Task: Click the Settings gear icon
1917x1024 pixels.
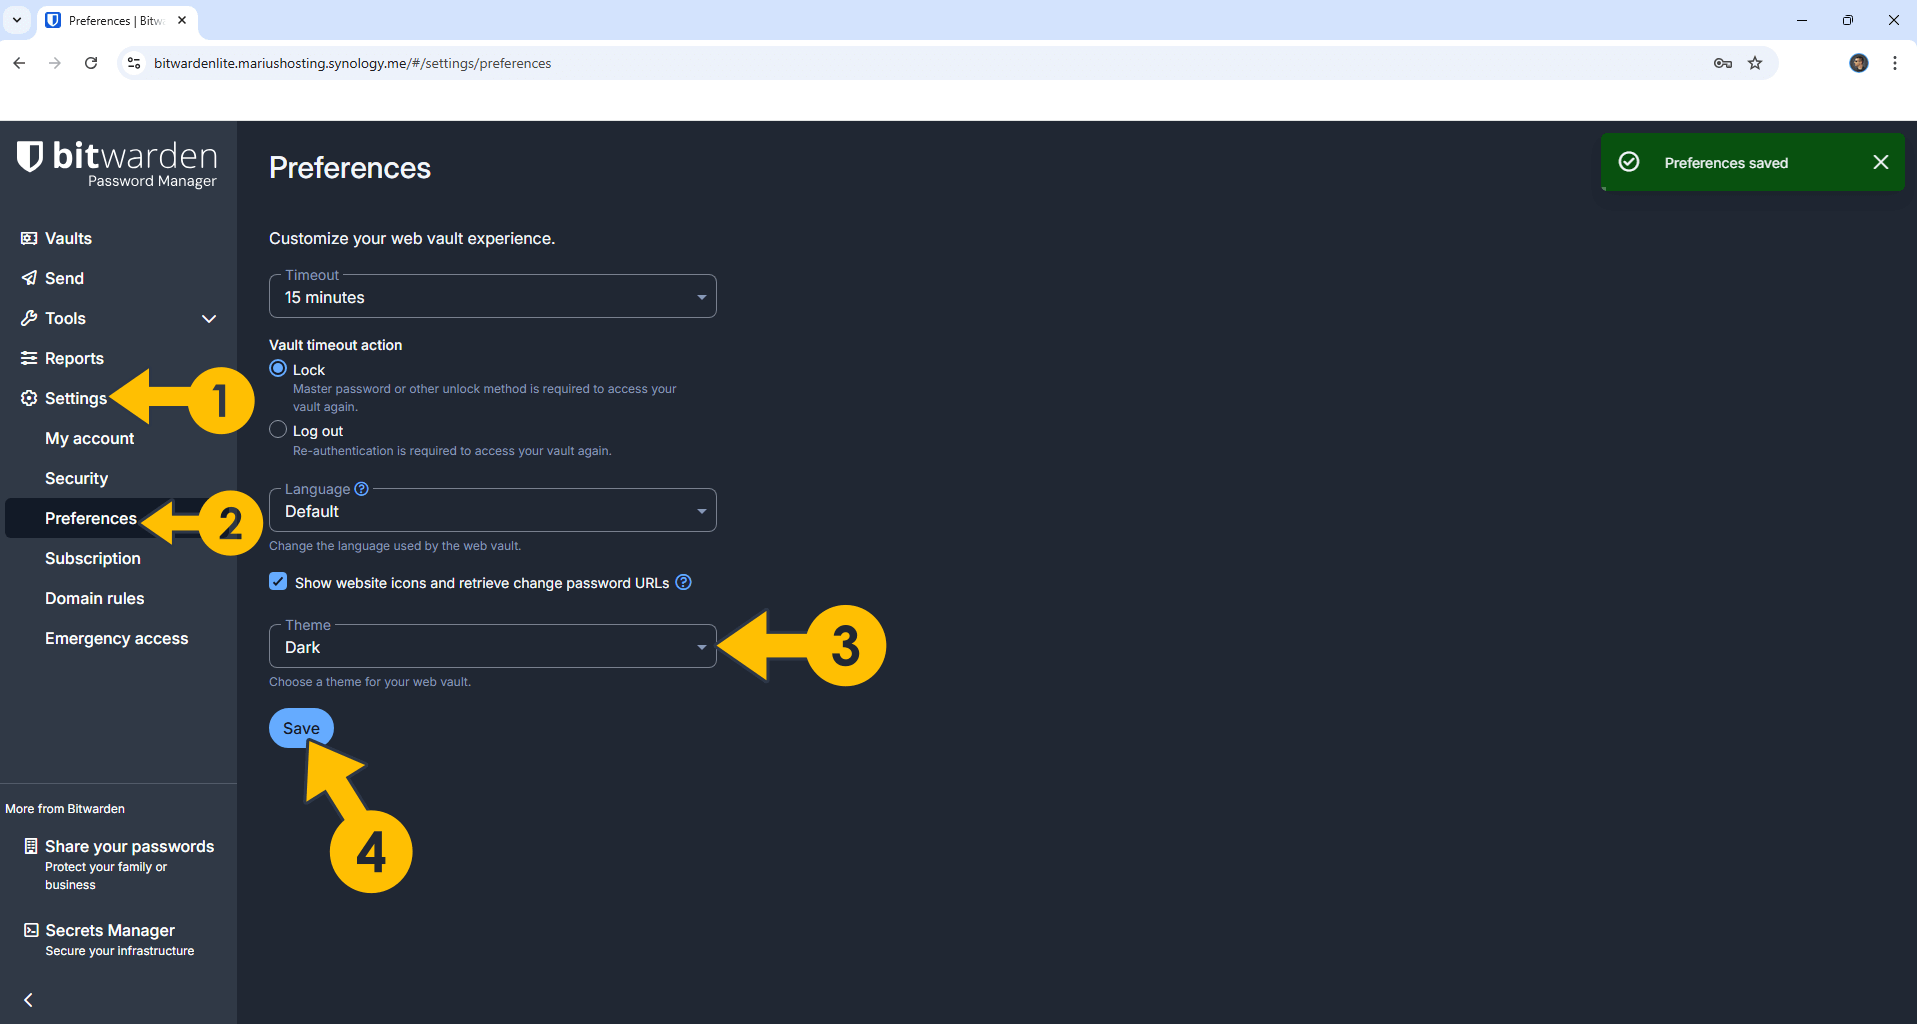Action: pos(29,398)
